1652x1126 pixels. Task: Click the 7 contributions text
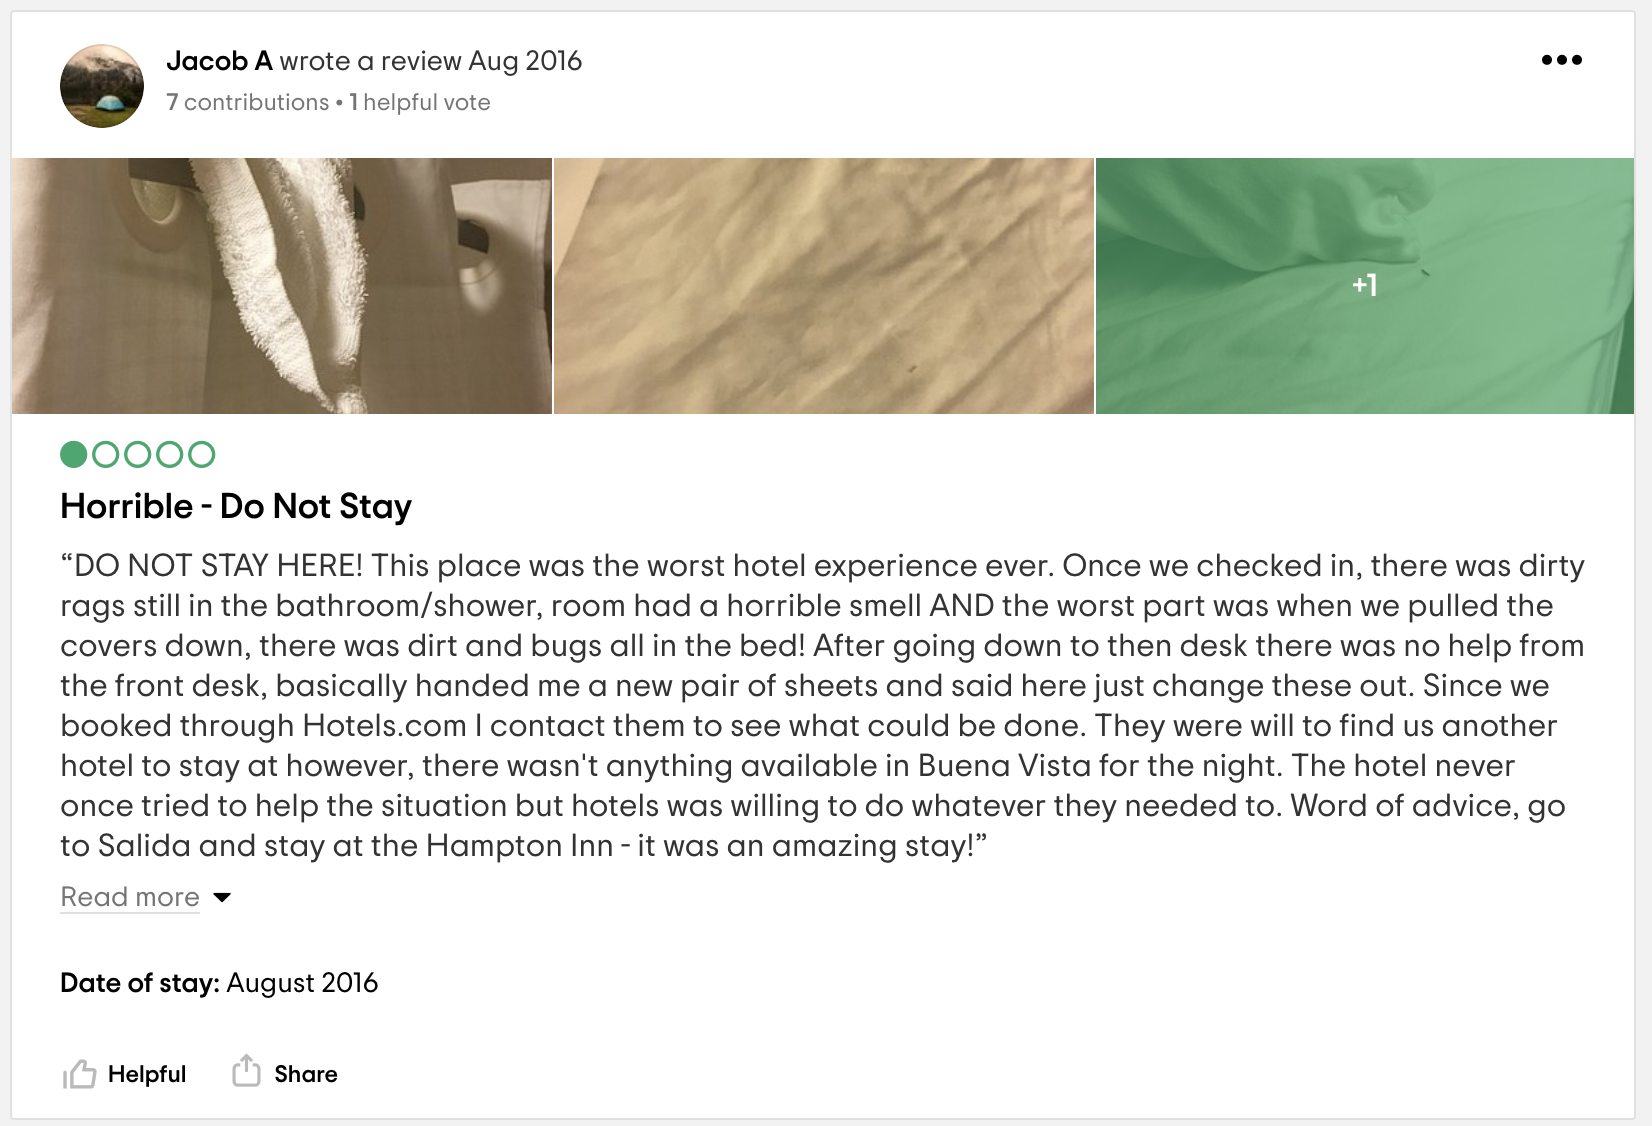click(247, 102)
